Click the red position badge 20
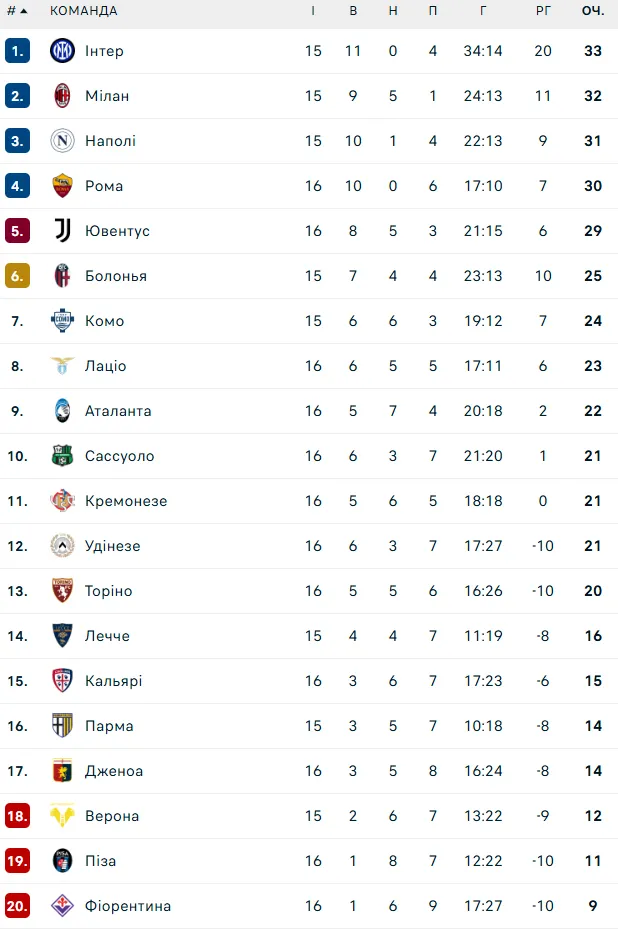 (17, 906)
